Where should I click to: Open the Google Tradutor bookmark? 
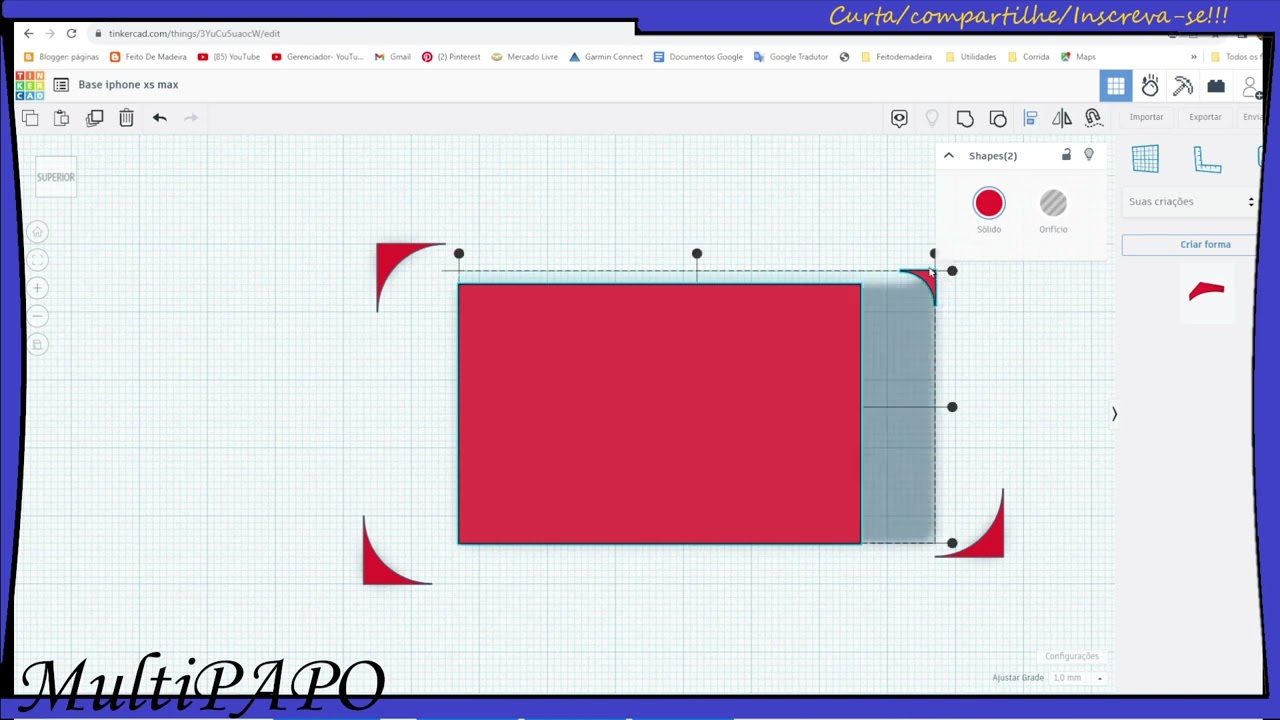coord(791,57)
